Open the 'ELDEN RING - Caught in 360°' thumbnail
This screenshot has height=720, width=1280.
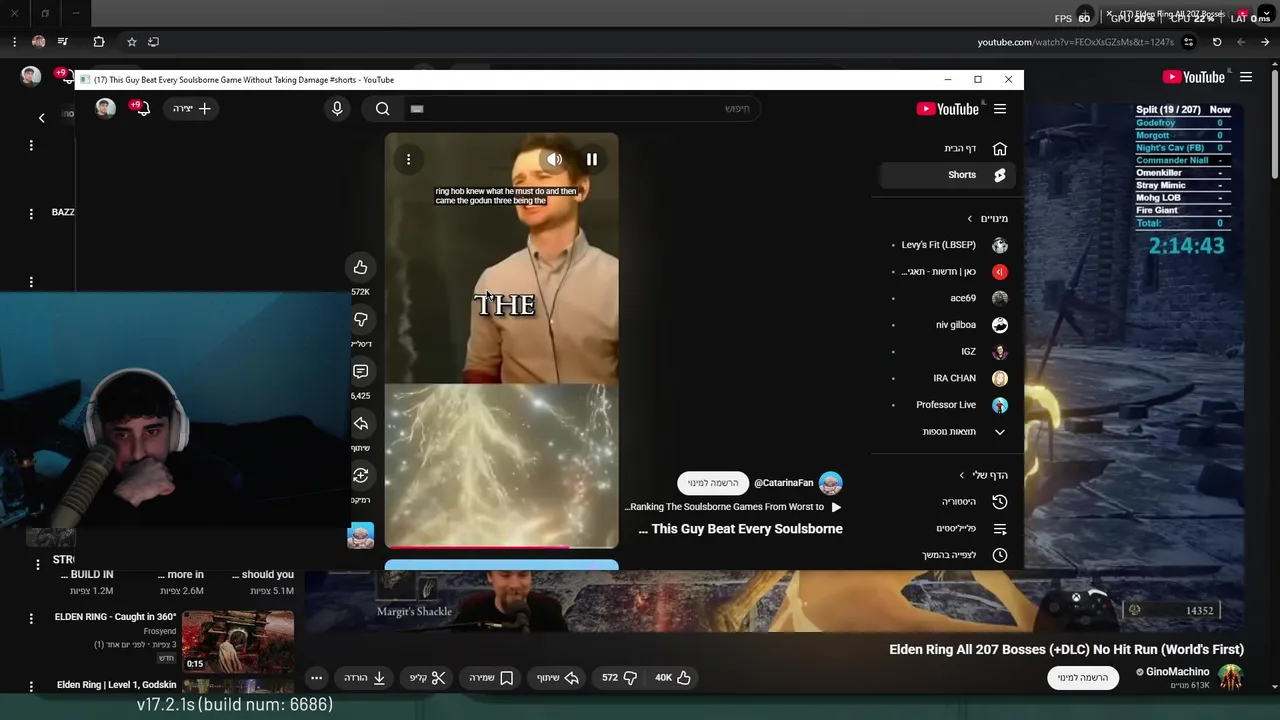[238, 641]
